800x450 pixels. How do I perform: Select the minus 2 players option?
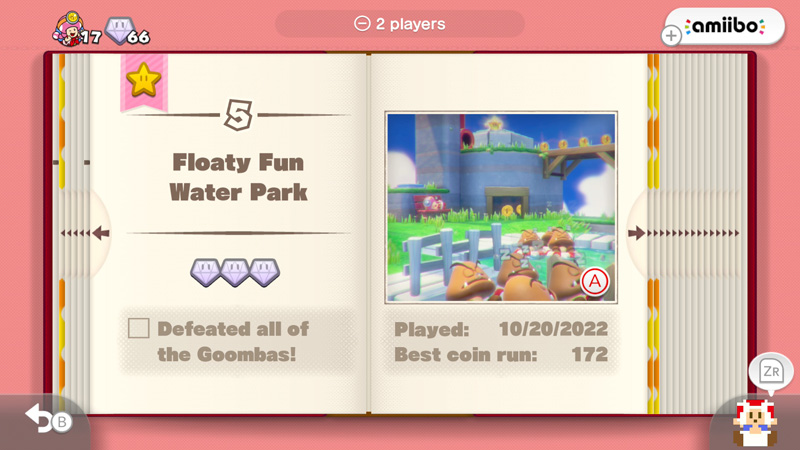pyautogui.click(x=399, y=24)
